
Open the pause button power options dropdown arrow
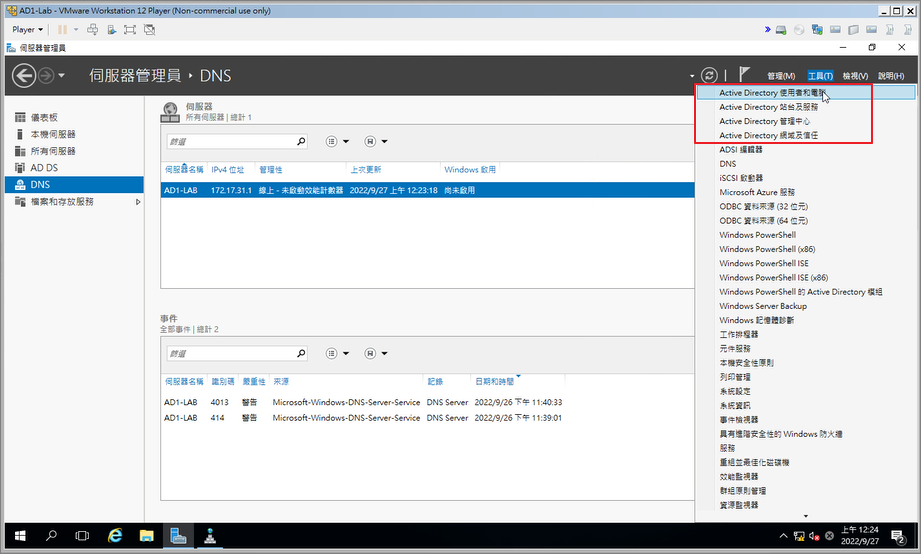pyautogui.click(x=76, y=29)
